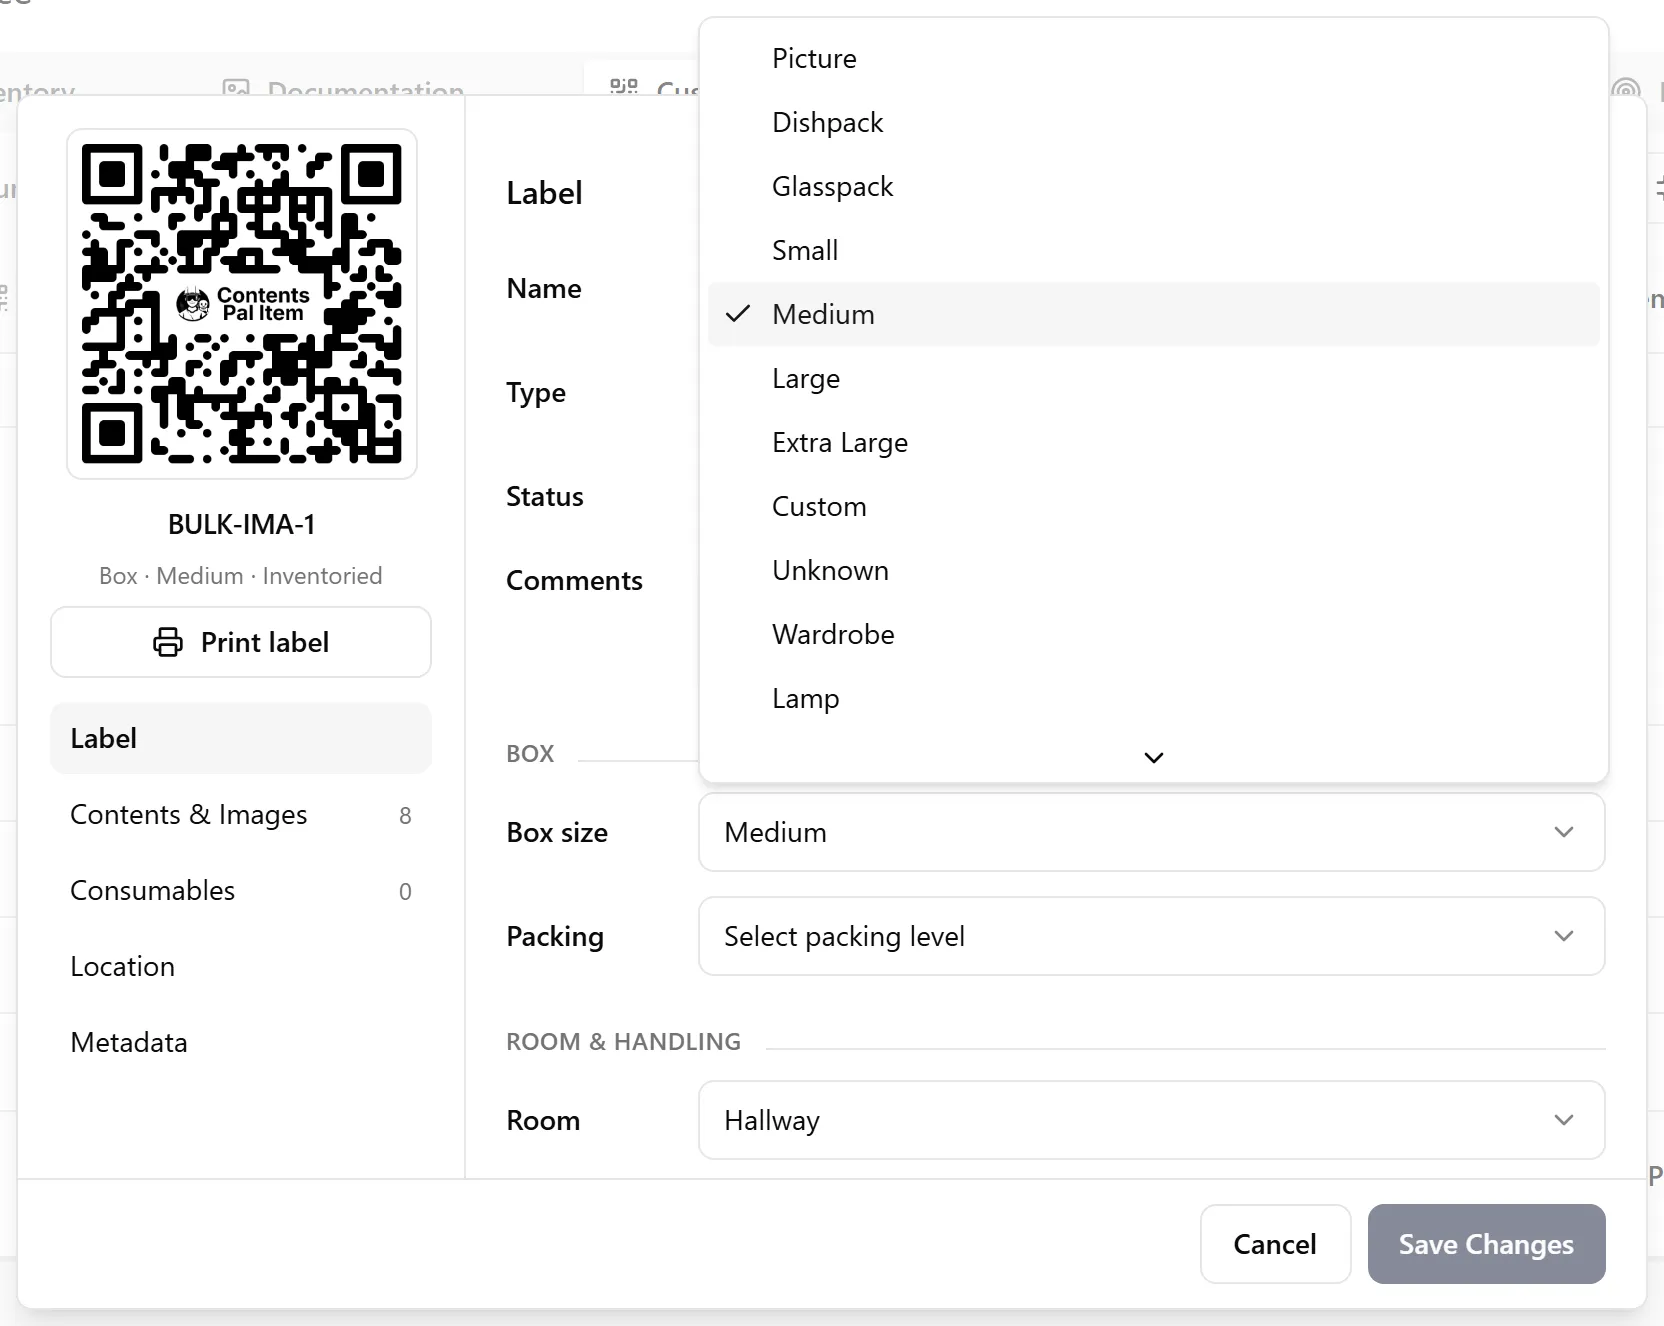Select Glasspack box size option
1664x1326 pixels.
[x=1153, y=186]
